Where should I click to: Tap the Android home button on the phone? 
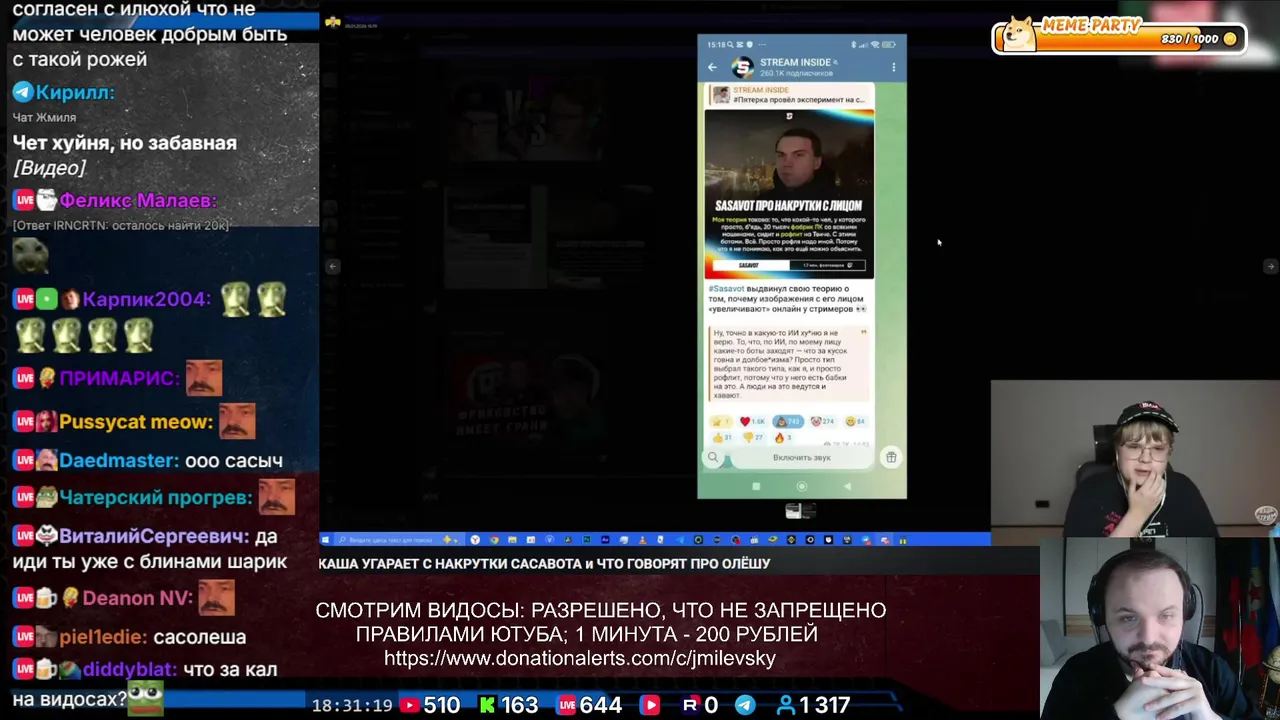[801, 486]
